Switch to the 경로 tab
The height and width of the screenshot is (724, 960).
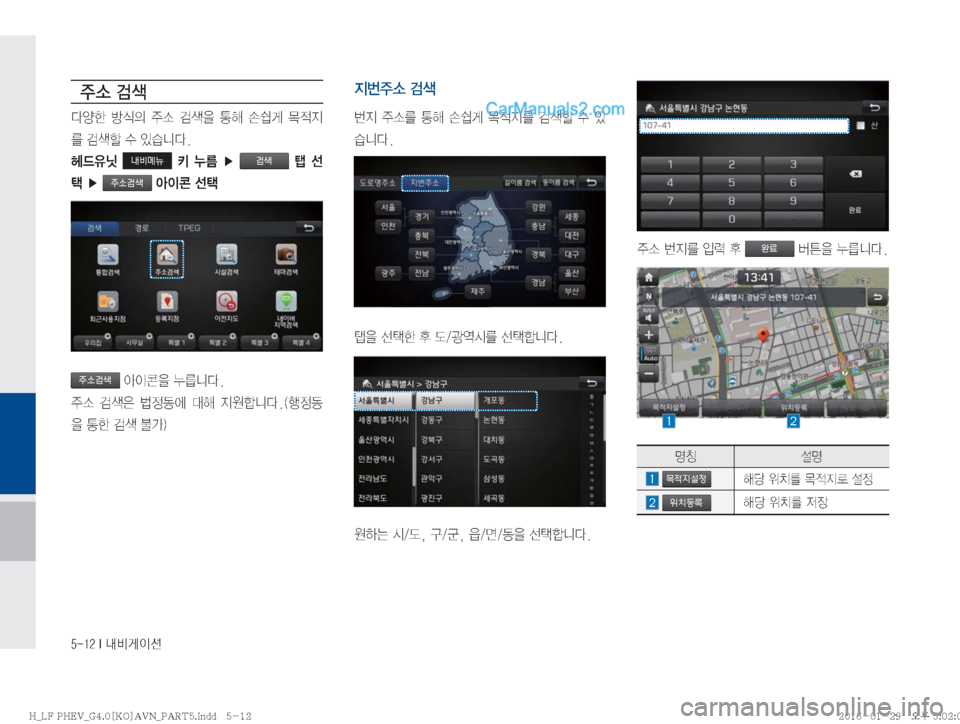[x=142, y=228]
